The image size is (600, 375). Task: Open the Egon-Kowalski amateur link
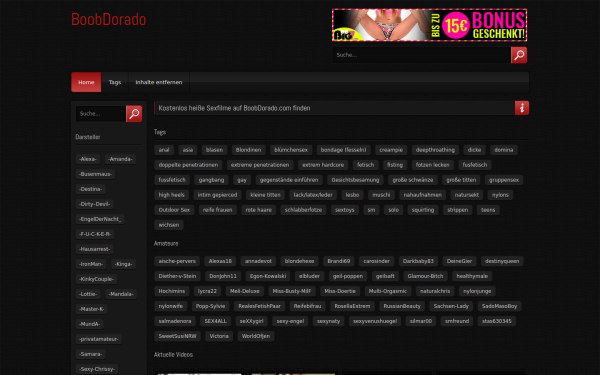(x=268, y=276)
